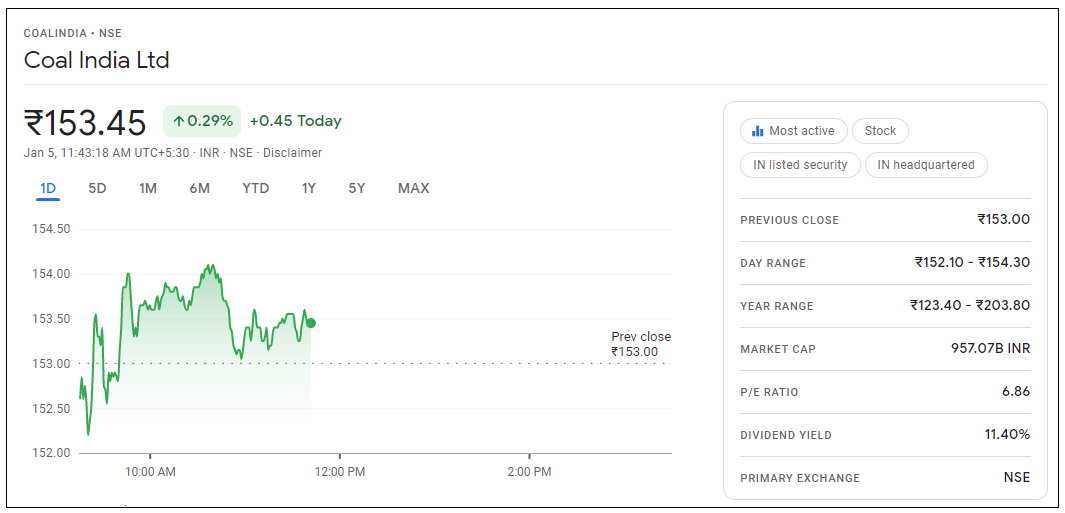Switch to the 1M chart tab
The height and width of the screenshot is (513, 1065).
click(148, 188)
